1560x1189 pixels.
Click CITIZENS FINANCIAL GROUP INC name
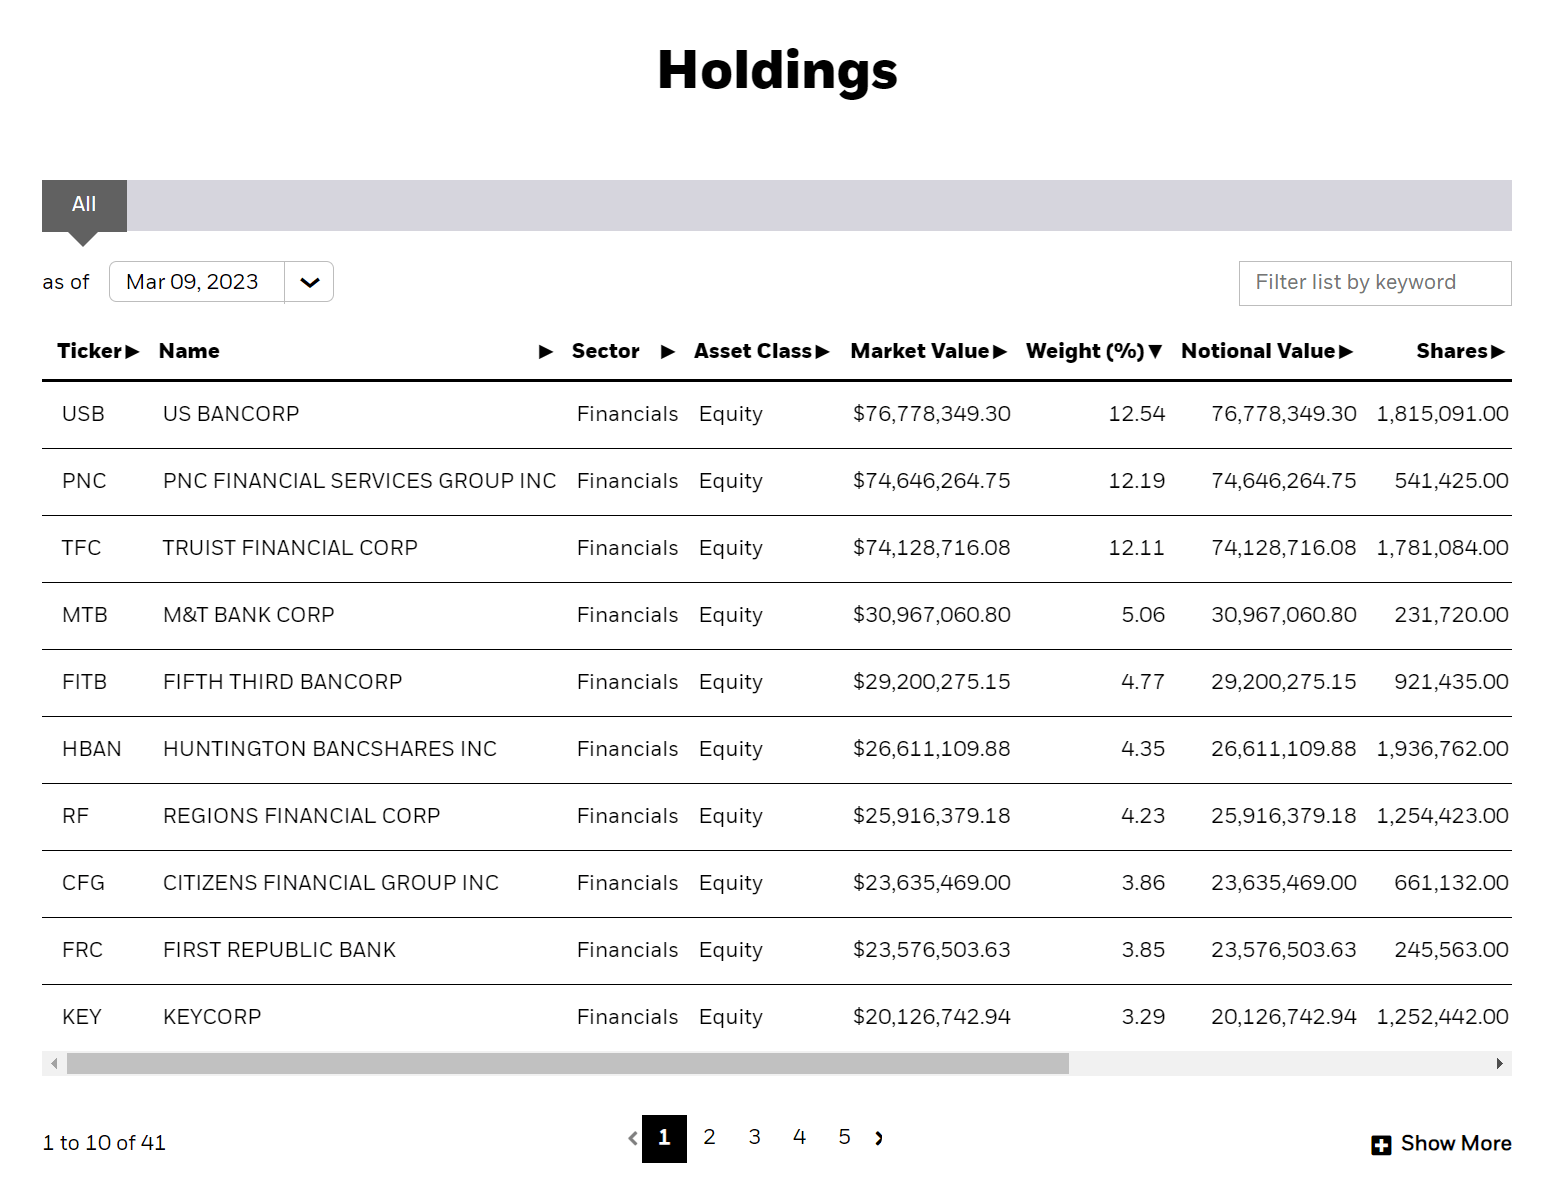pyautogui.click(x=331, y=883)
